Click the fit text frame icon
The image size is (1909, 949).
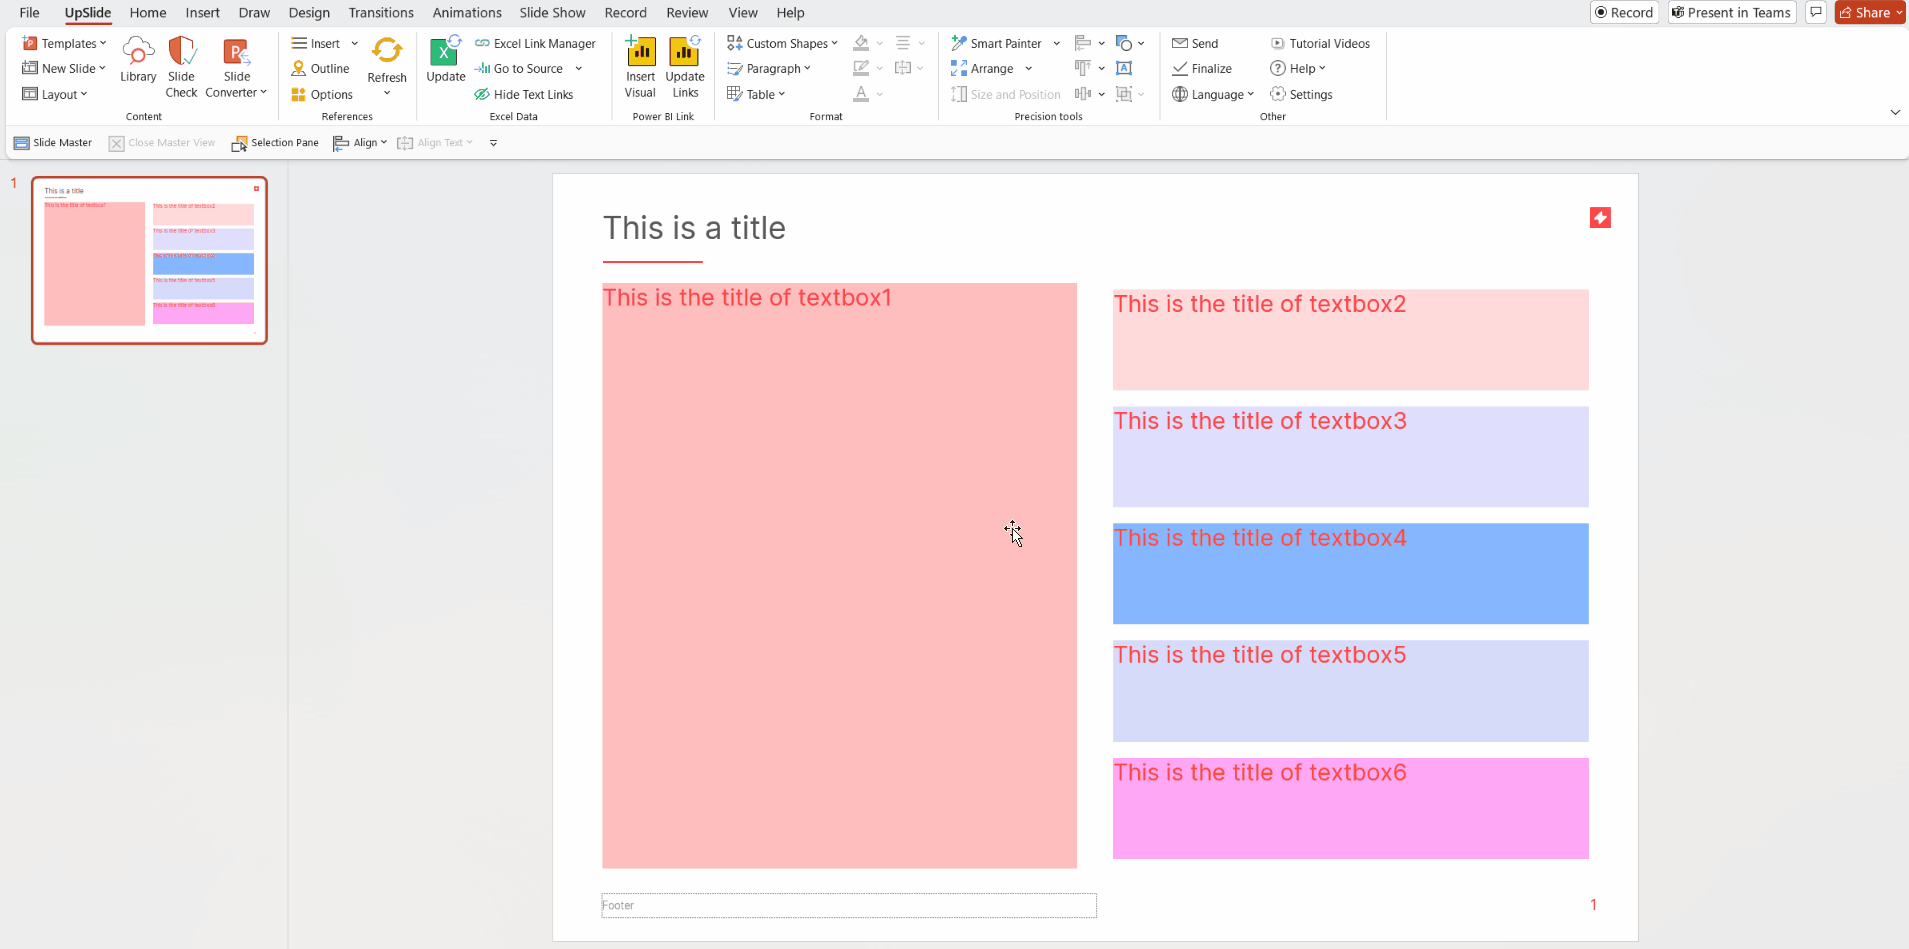coord(1124,69)
